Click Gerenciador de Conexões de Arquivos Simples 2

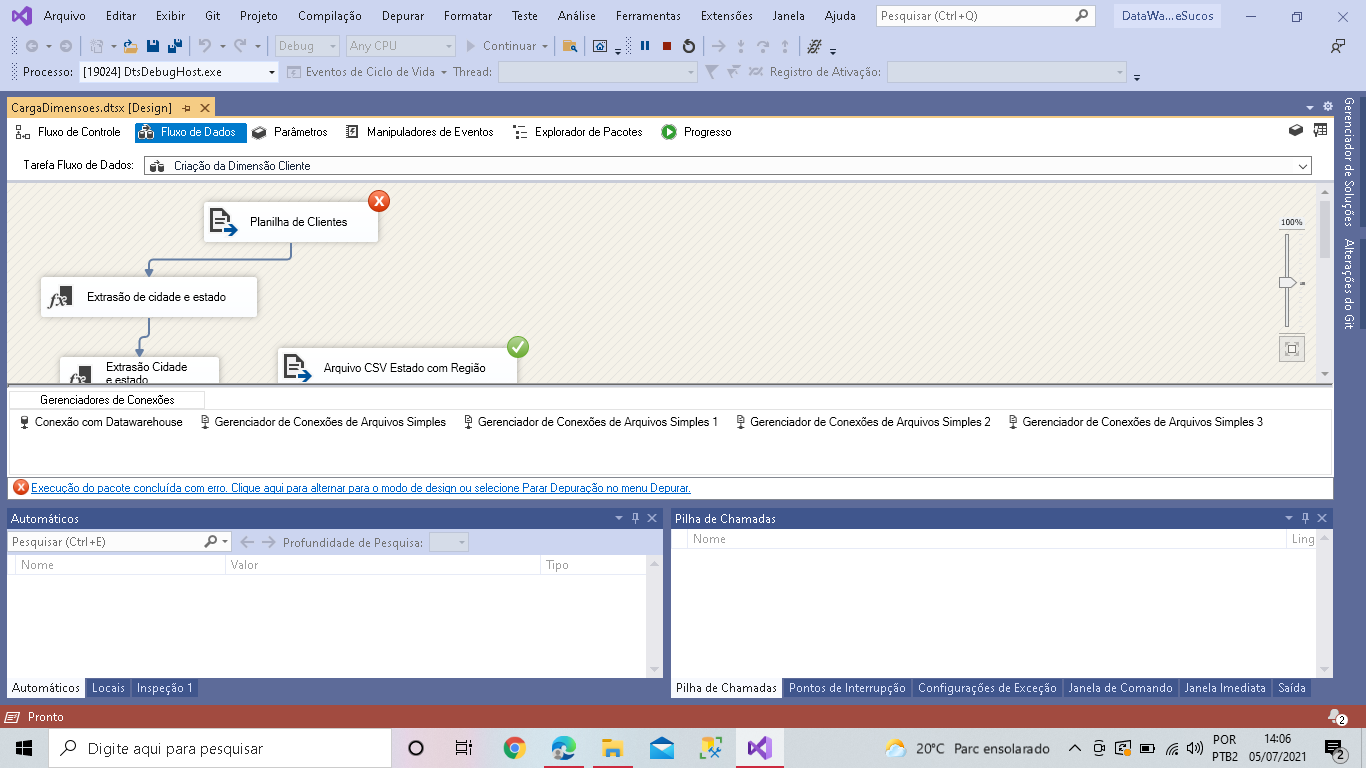863,422
